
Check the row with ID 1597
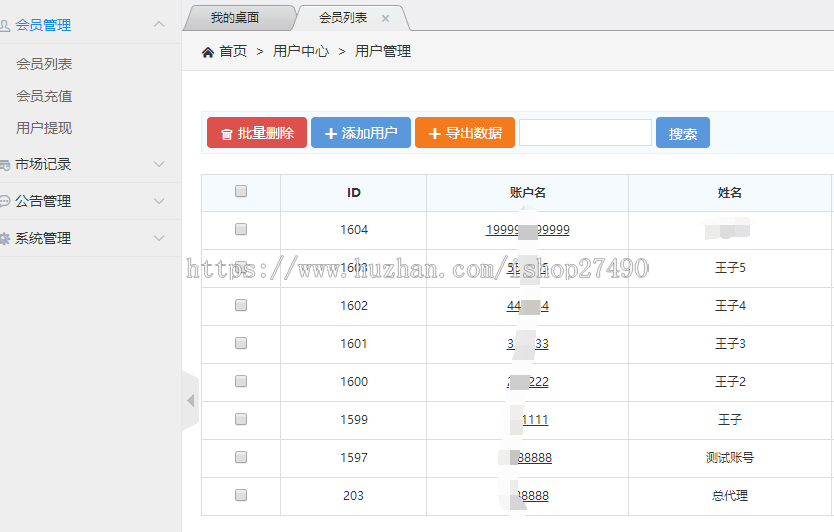[x=241, y=457]
